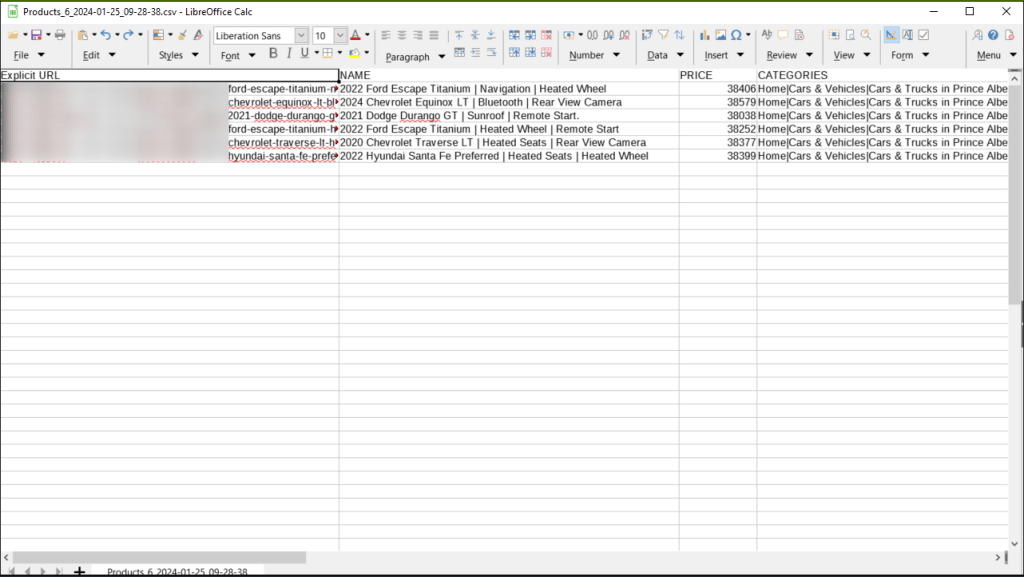Open the File menu
1024x577 pixels.
pyautogui.click(x=23, y=55)
